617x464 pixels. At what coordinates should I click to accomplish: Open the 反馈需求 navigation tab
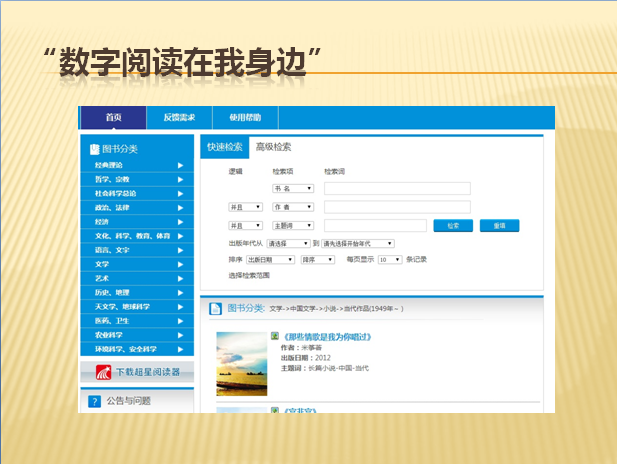(x=179, y=118)
